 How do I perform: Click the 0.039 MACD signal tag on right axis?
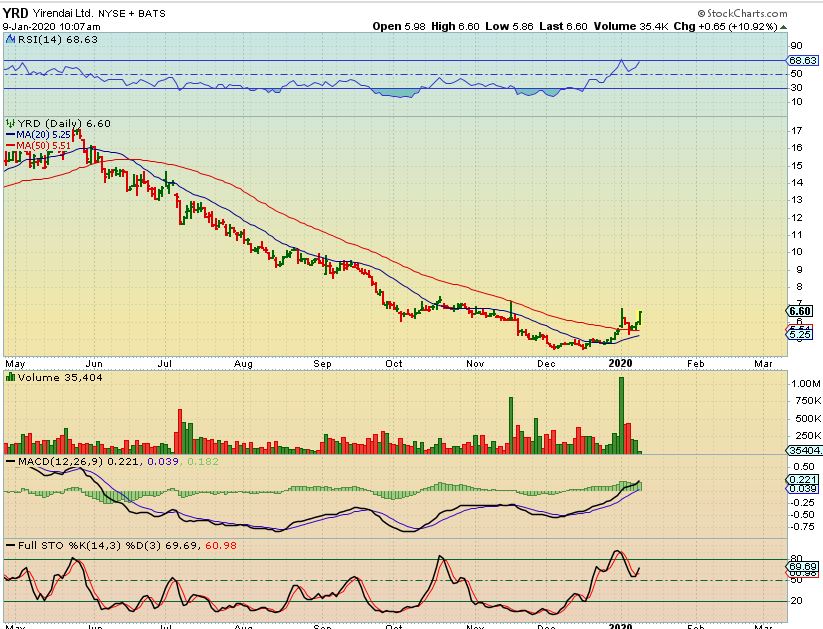point(803,489)
